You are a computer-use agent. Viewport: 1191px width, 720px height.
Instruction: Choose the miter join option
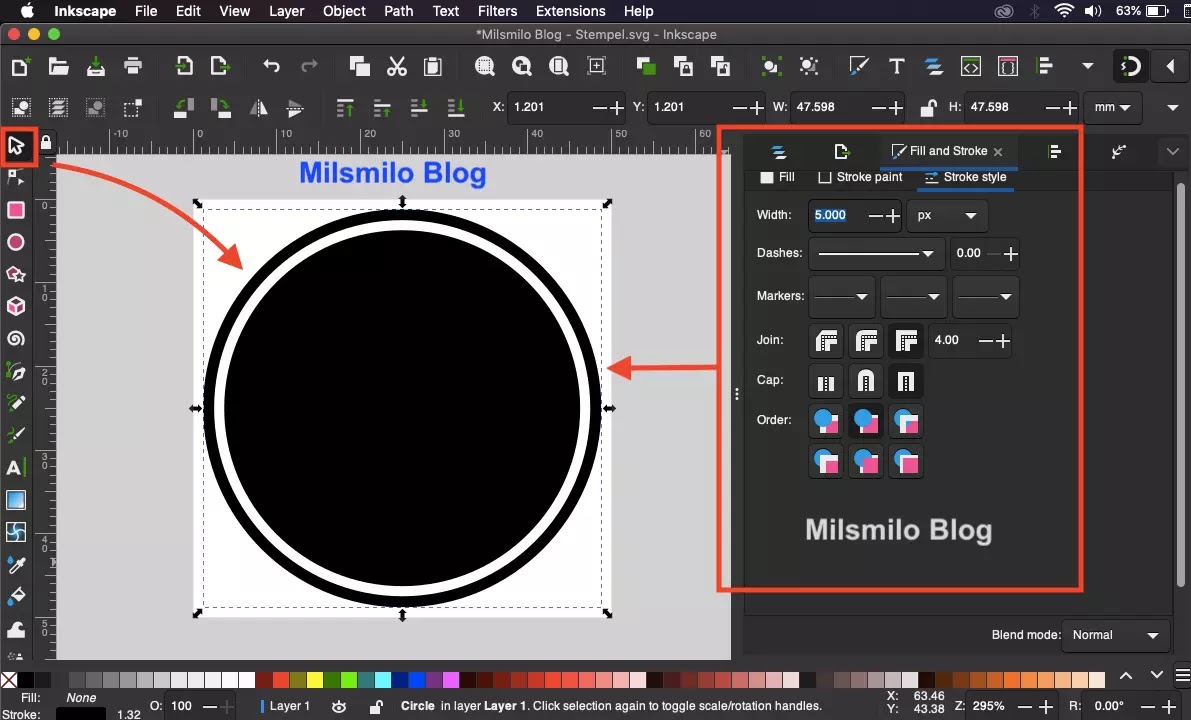click(906, 340)
